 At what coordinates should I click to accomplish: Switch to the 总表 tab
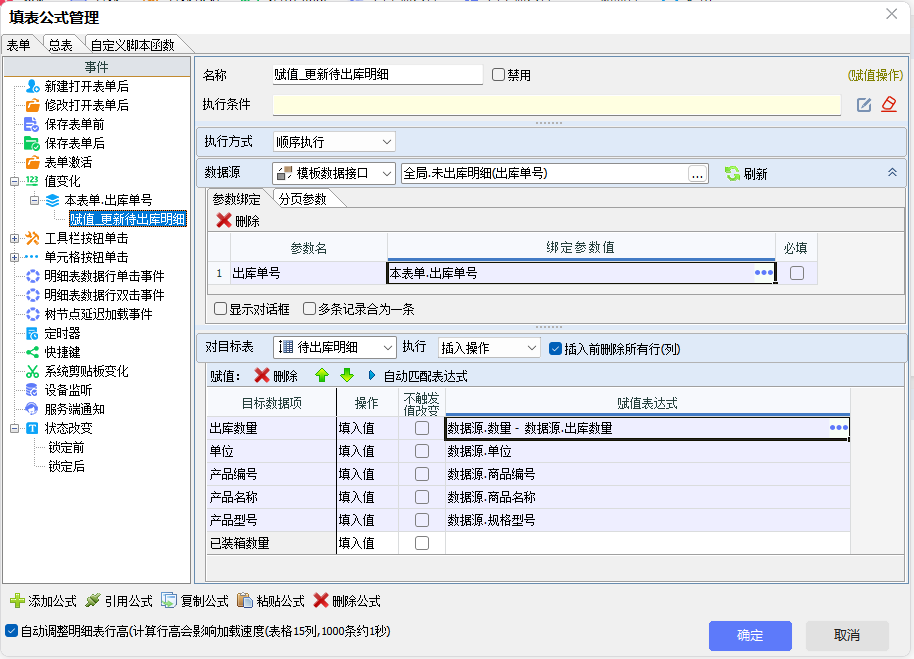[x=61, y=45]
